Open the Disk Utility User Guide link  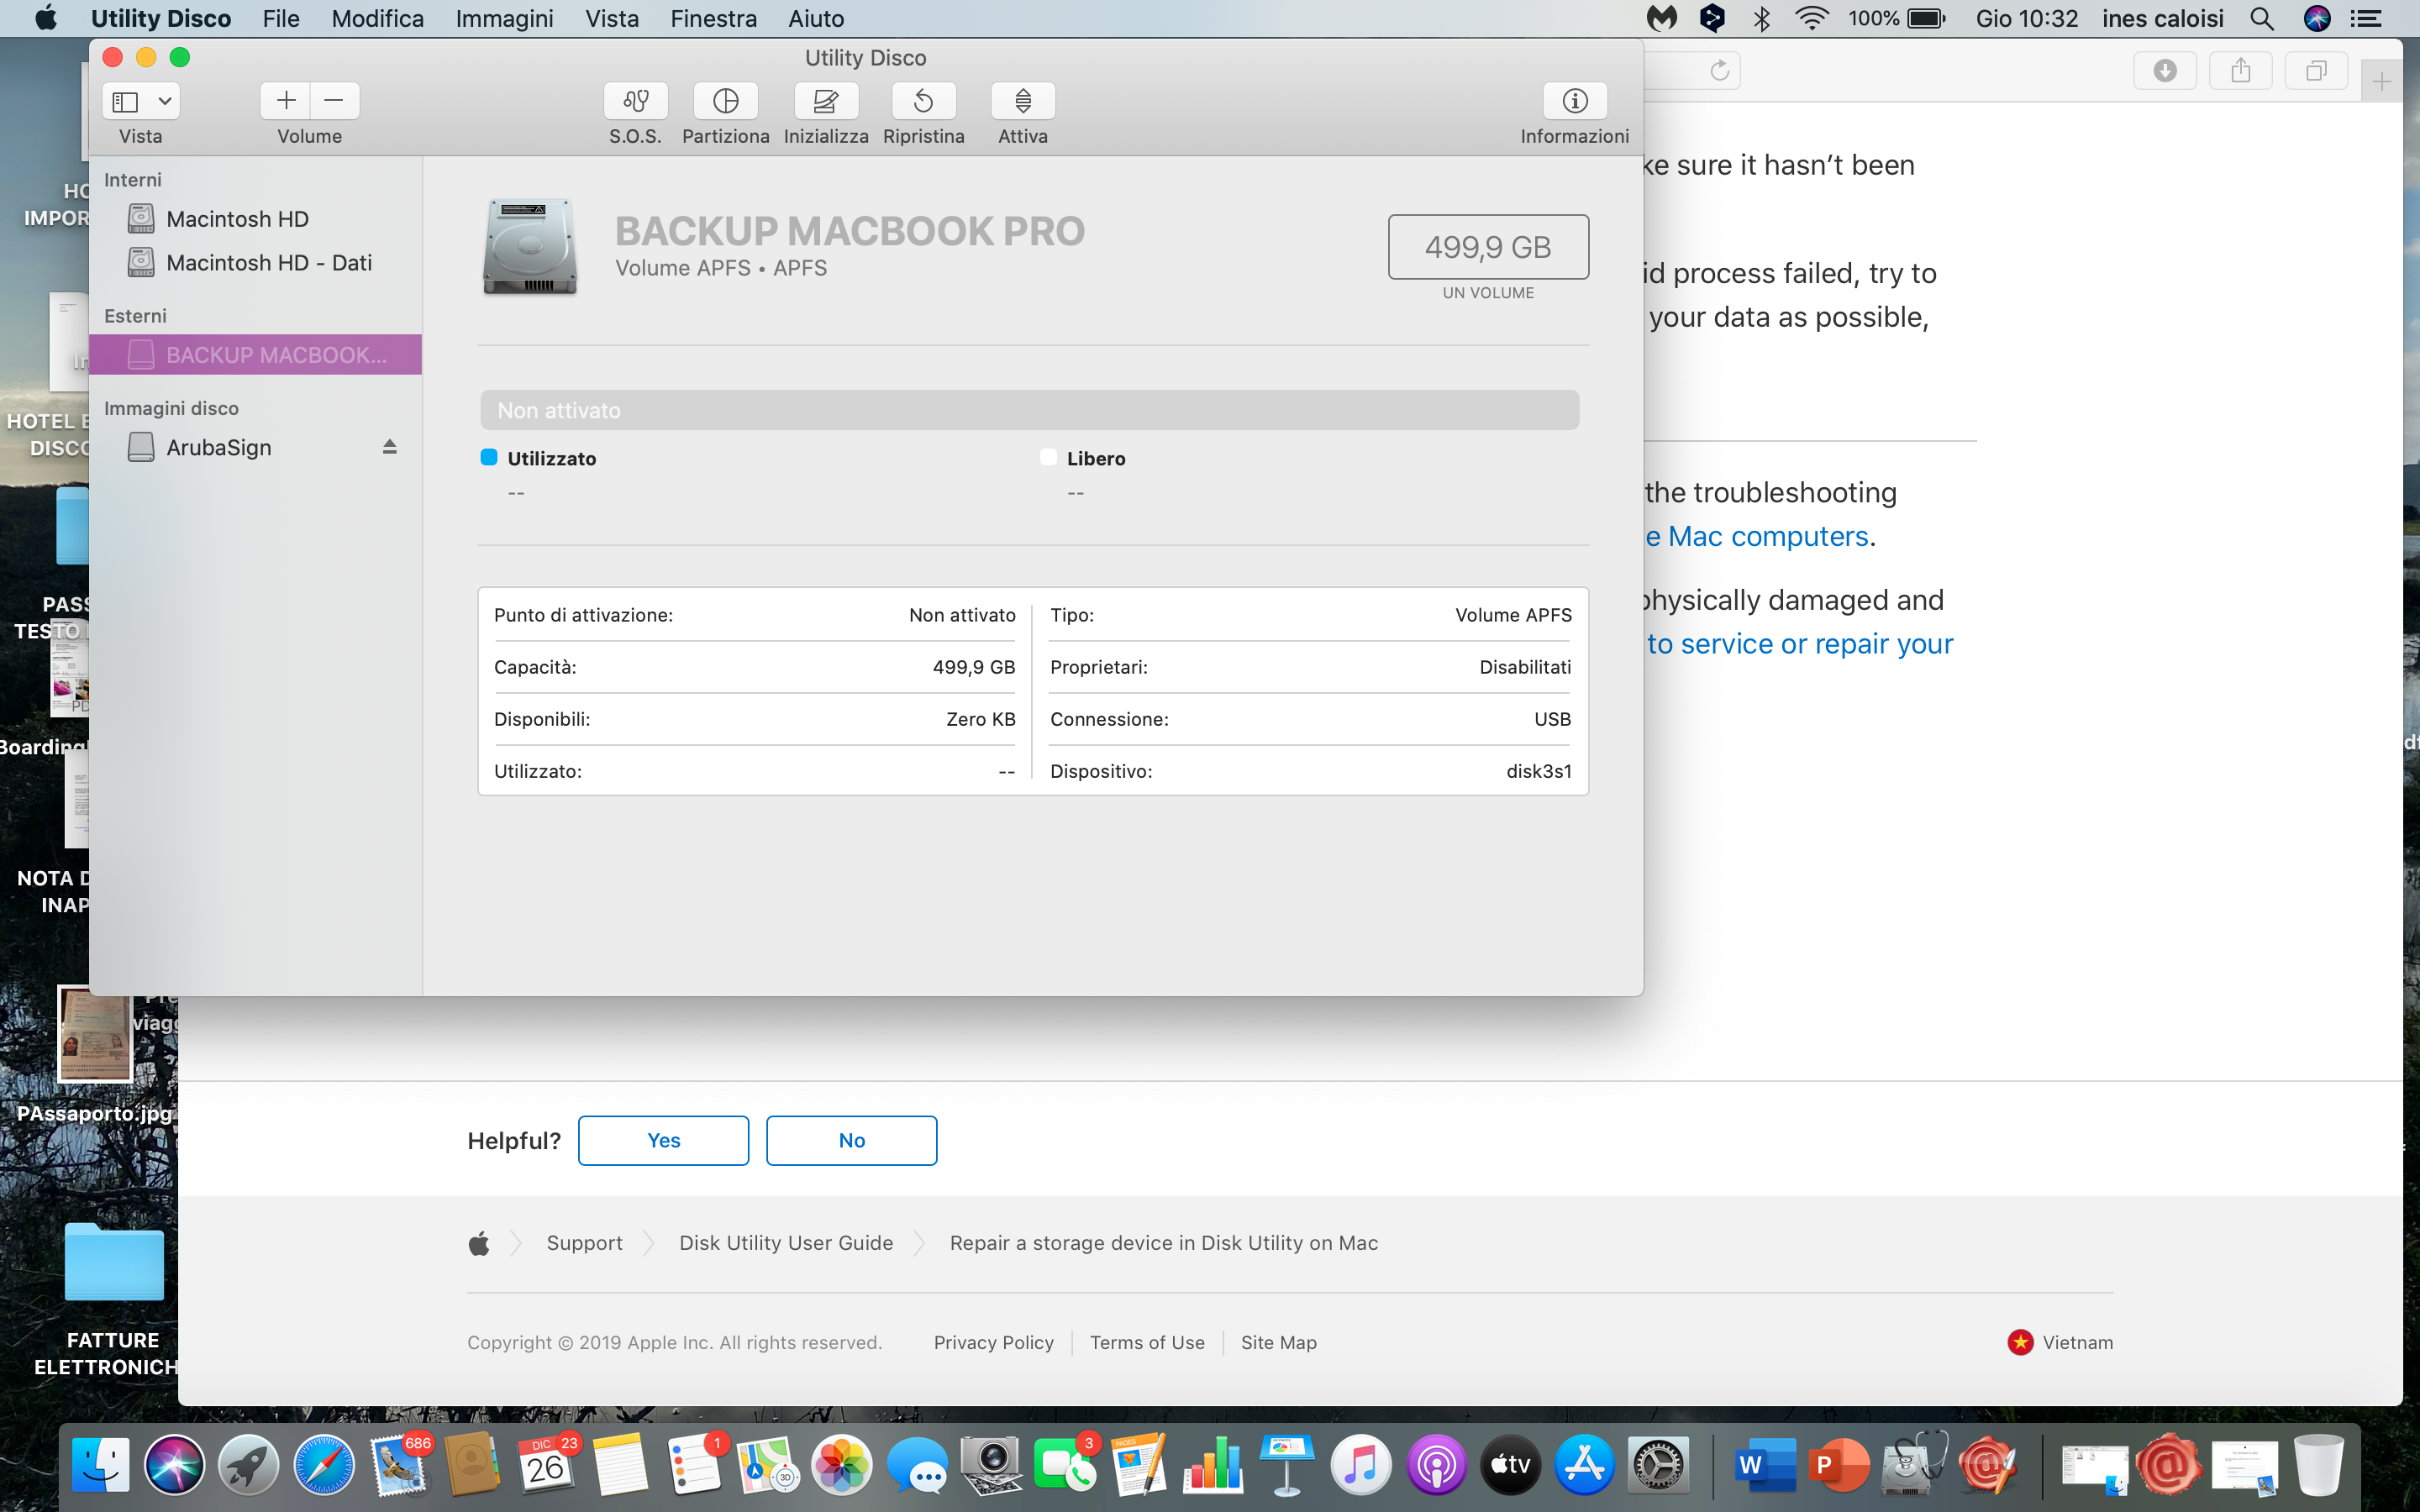786,1243
